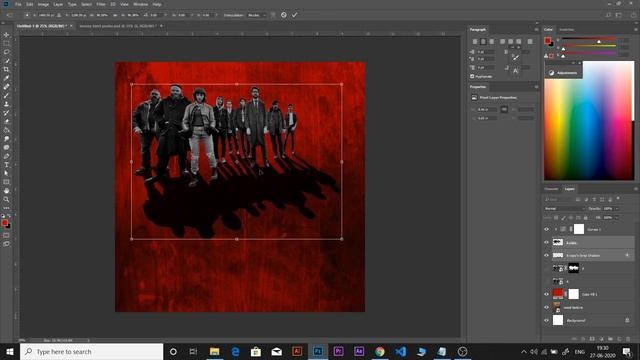Center paragraph text
The width and height of the screenshot is (640, 360).
[x=483, y=42]
